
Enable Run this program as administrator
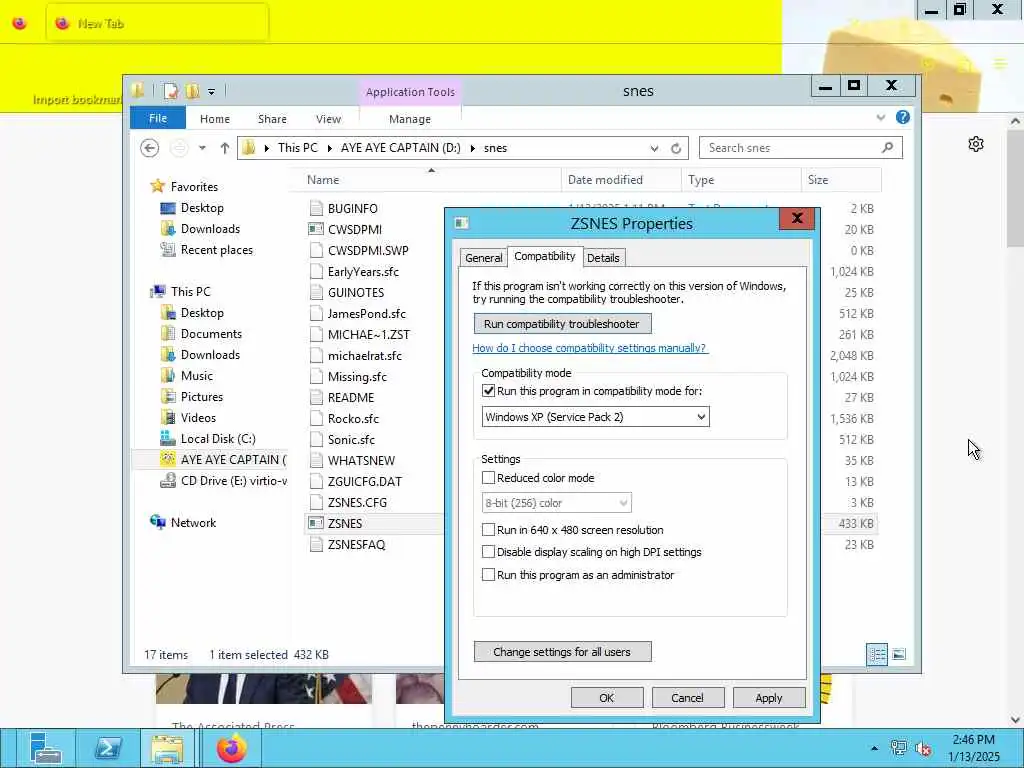click(x=488, y=575)
